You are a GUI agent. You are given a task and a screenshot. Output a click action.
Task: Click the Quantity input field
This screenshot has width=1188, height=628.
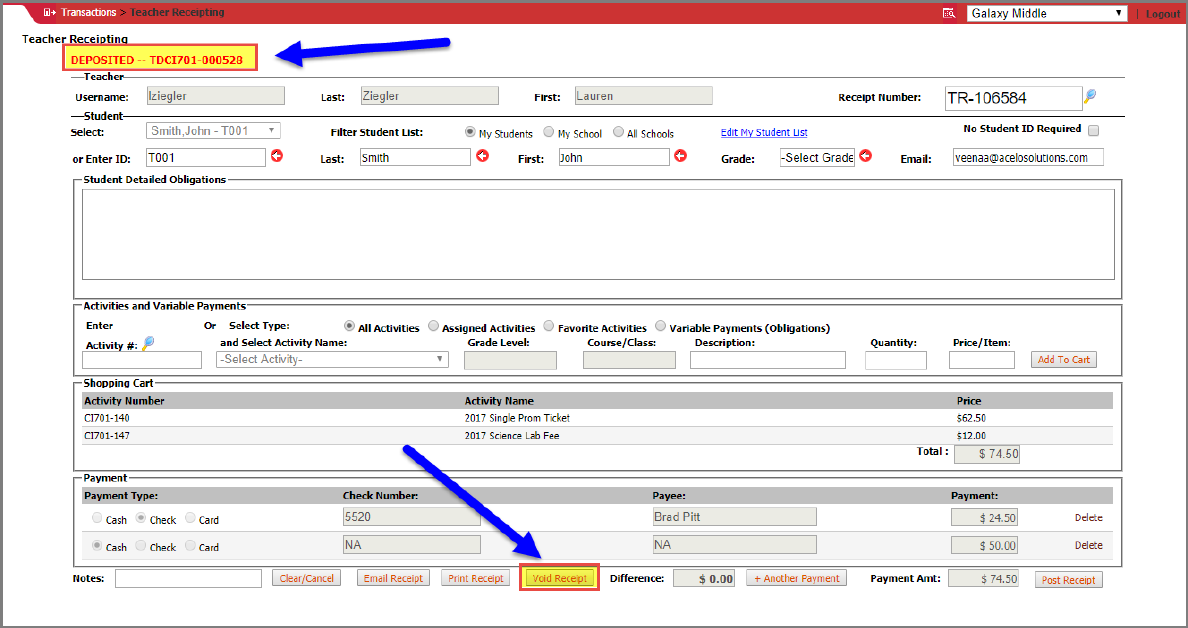[896, 360]
